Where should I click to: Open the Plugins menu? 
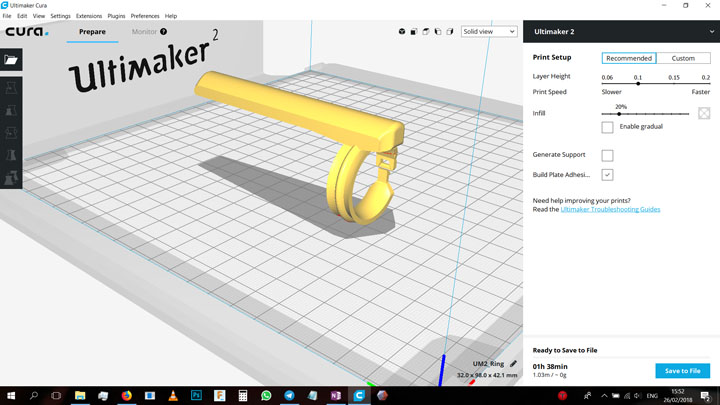pyautogui.click(x=116, y=16)
